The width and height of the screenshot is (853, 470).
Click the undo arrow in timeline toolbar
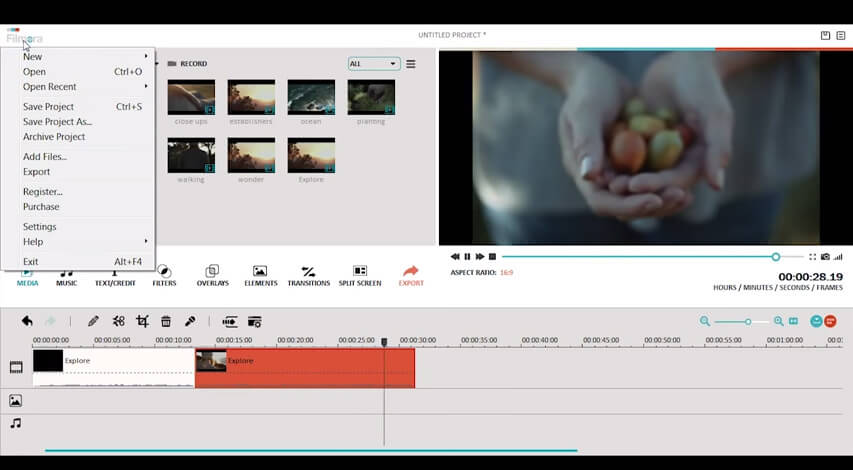click(x=27, y=321)
